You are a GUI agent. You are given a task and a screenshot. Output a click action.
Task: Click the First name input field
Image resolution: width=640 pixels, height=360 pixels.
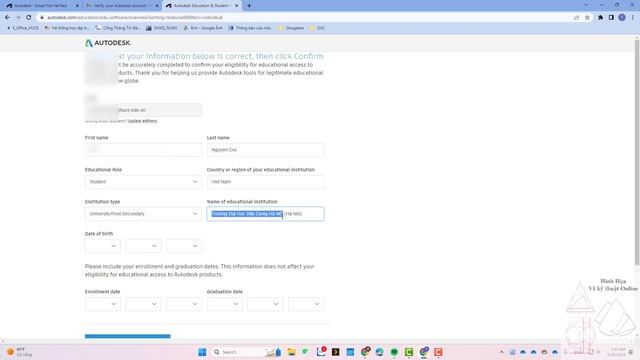[143, 150]
